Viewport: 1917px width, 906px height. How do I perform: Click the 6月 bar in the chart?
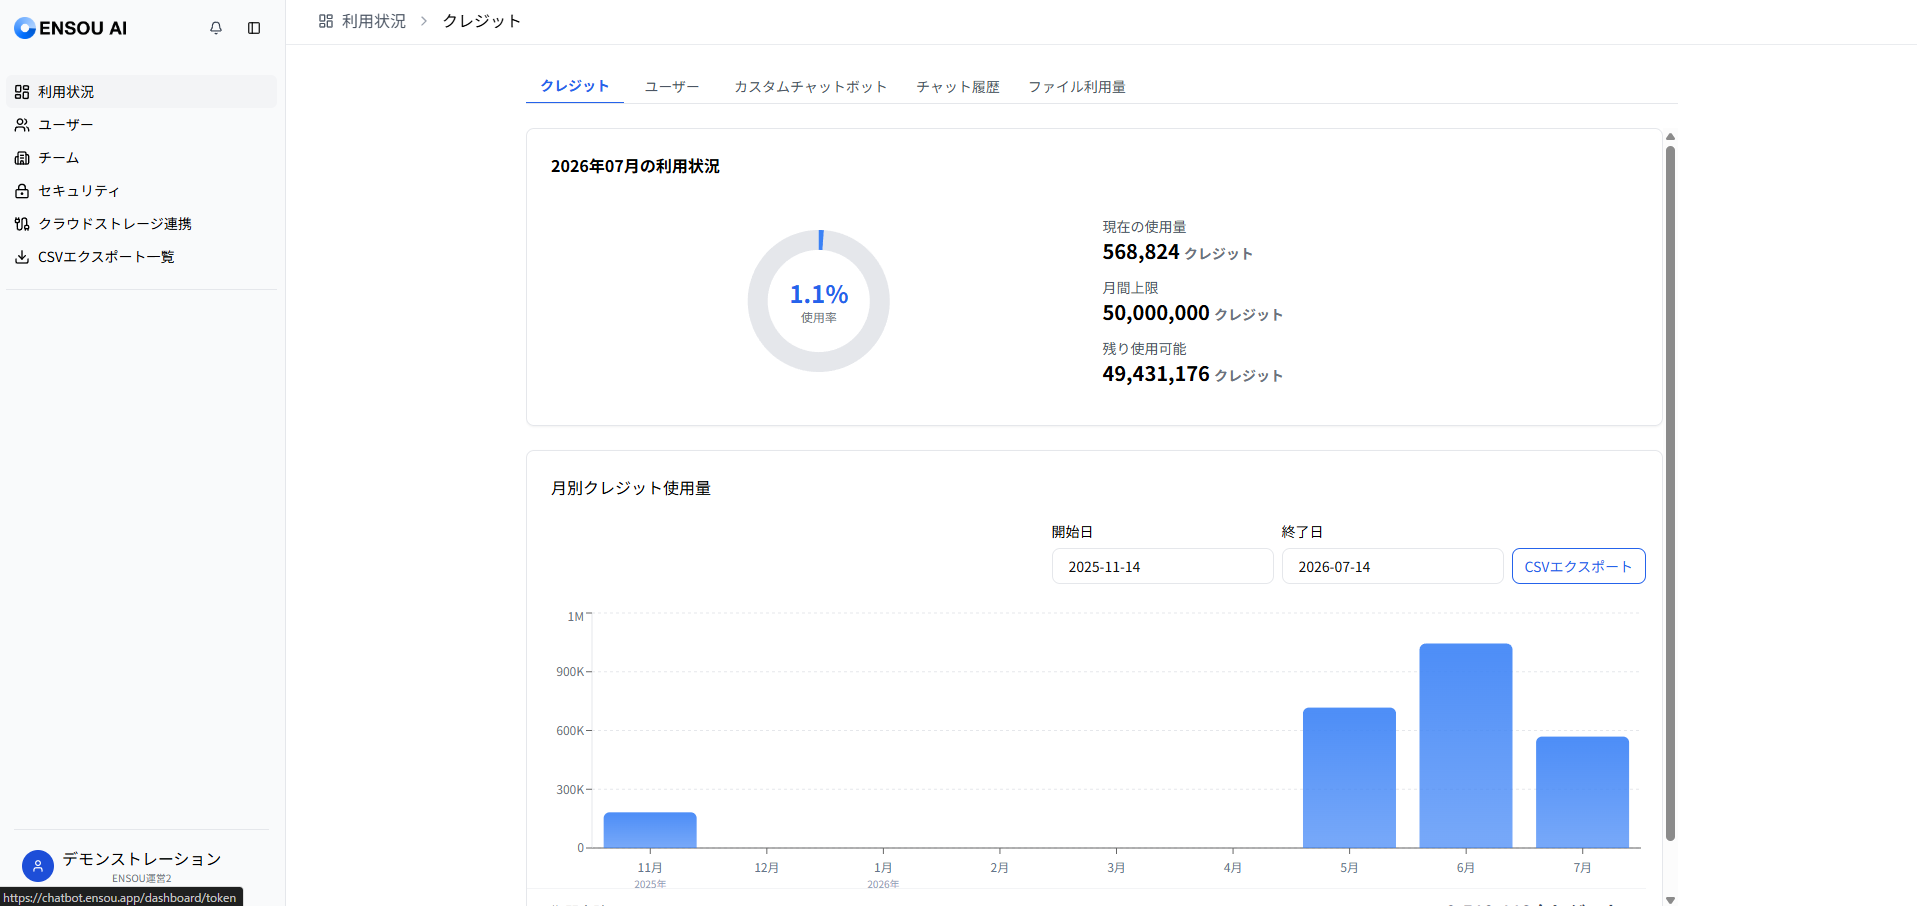pyautogui.click(x=1466, y=746)
